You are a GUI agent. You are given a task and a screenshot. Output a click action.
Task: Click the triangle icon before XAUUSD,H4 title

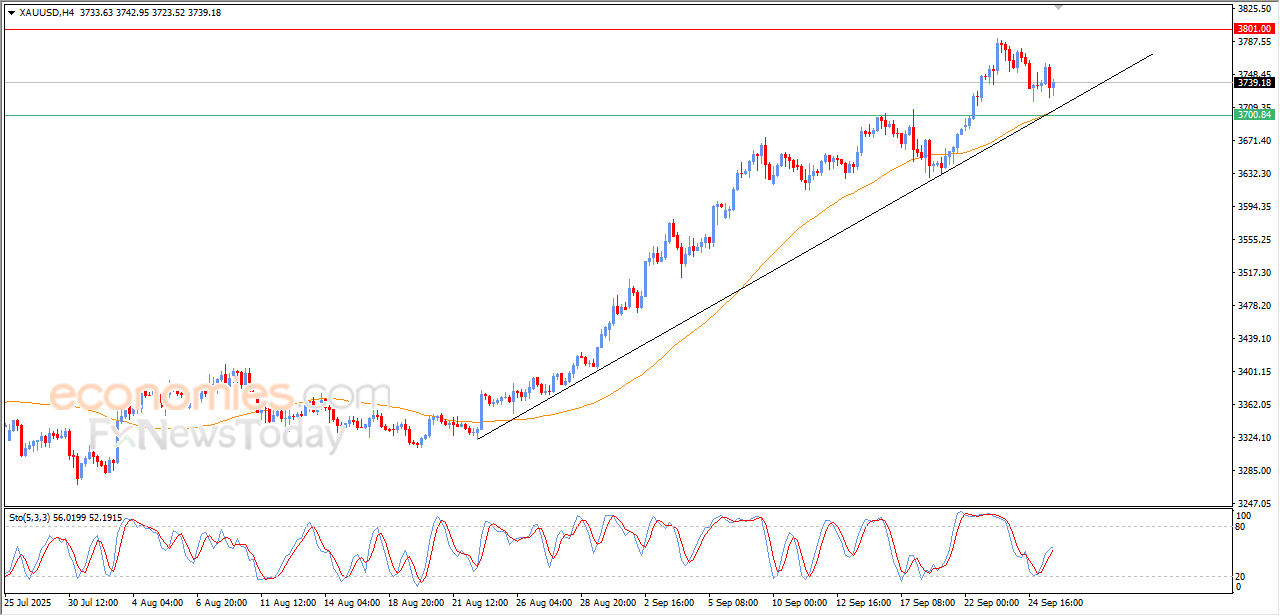11,12
